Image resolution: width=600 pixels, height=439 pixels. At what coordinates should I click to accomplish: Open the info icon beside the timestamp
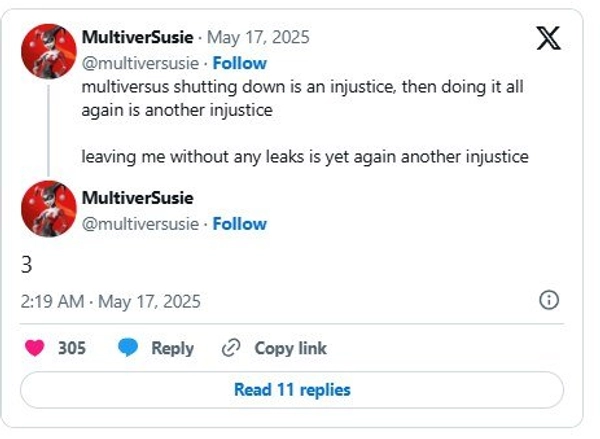coord(548,300)
